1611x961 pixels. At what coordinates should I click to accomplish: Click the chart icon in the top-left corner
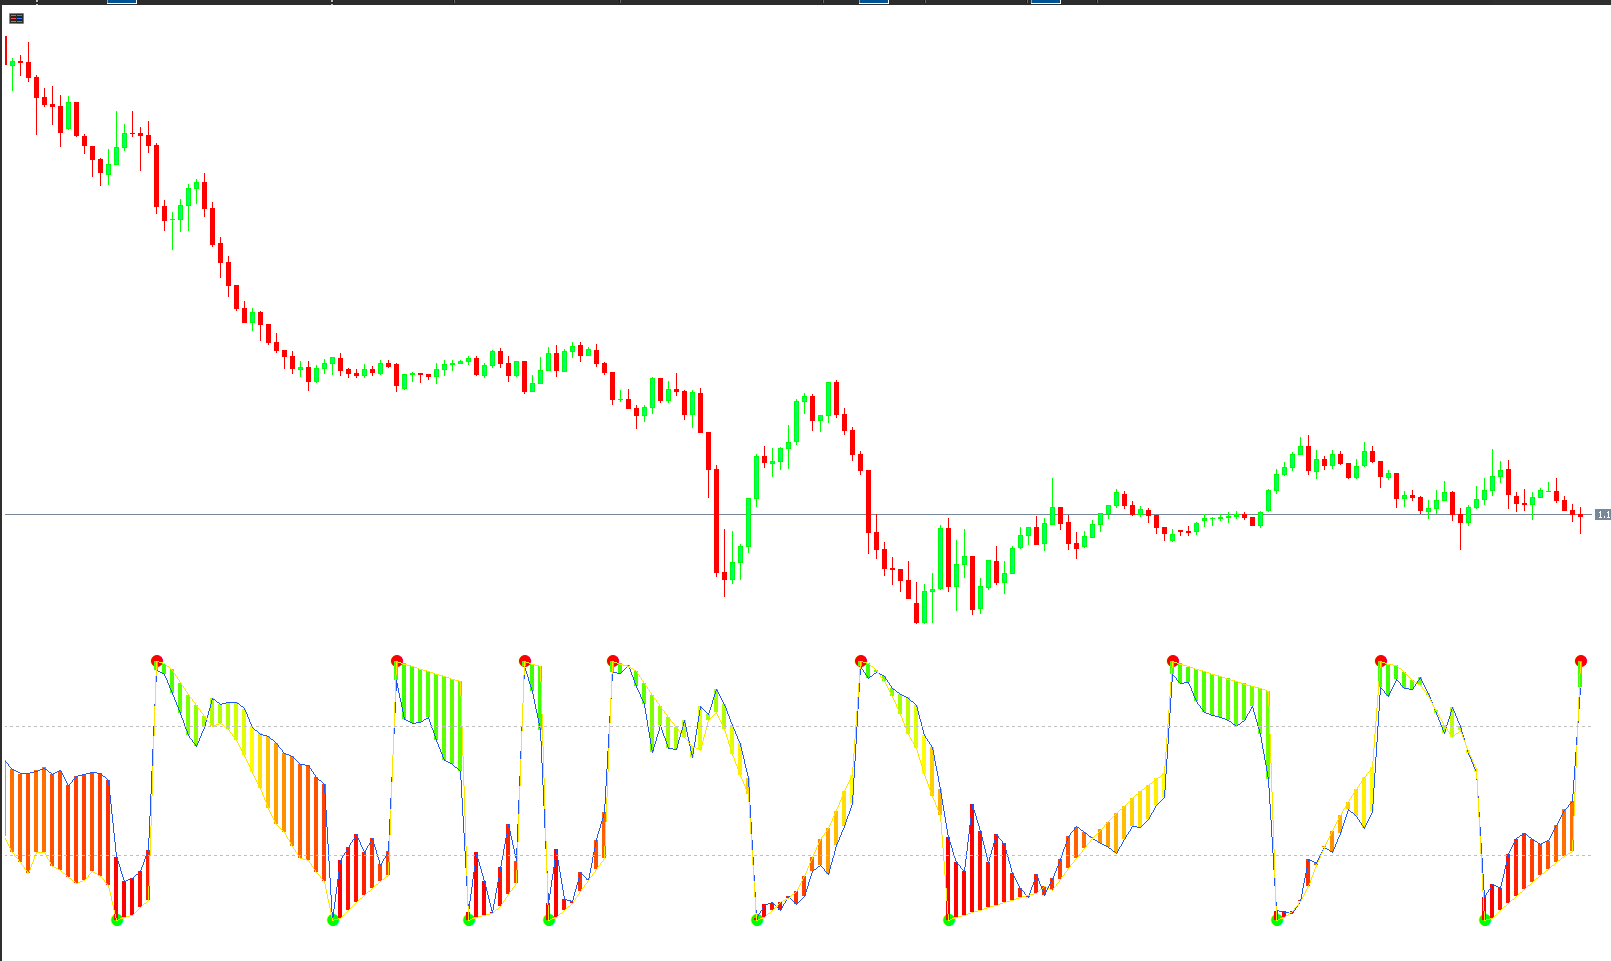[x=16, y=18]
